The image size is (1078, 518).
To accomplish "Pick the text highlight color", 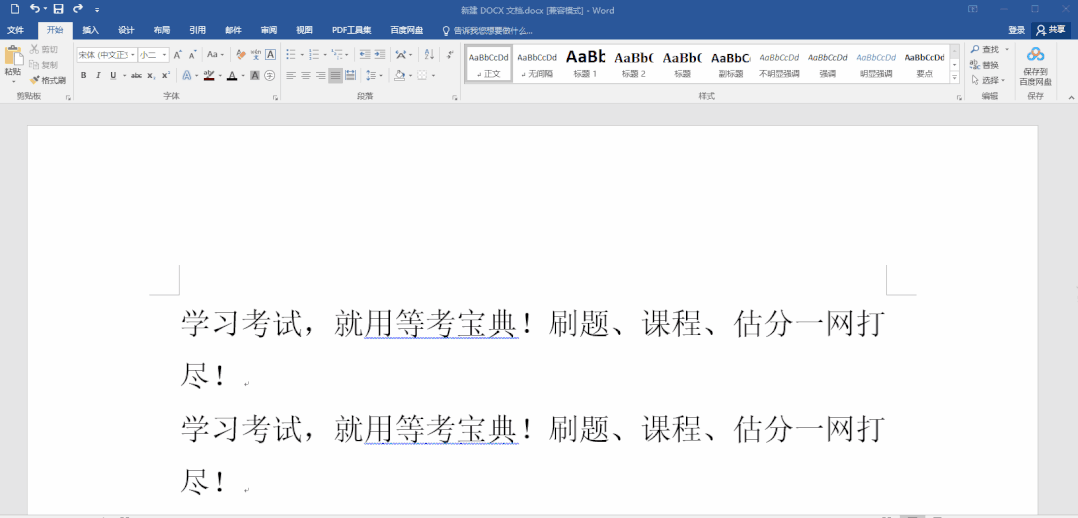I will coord(210,76).
